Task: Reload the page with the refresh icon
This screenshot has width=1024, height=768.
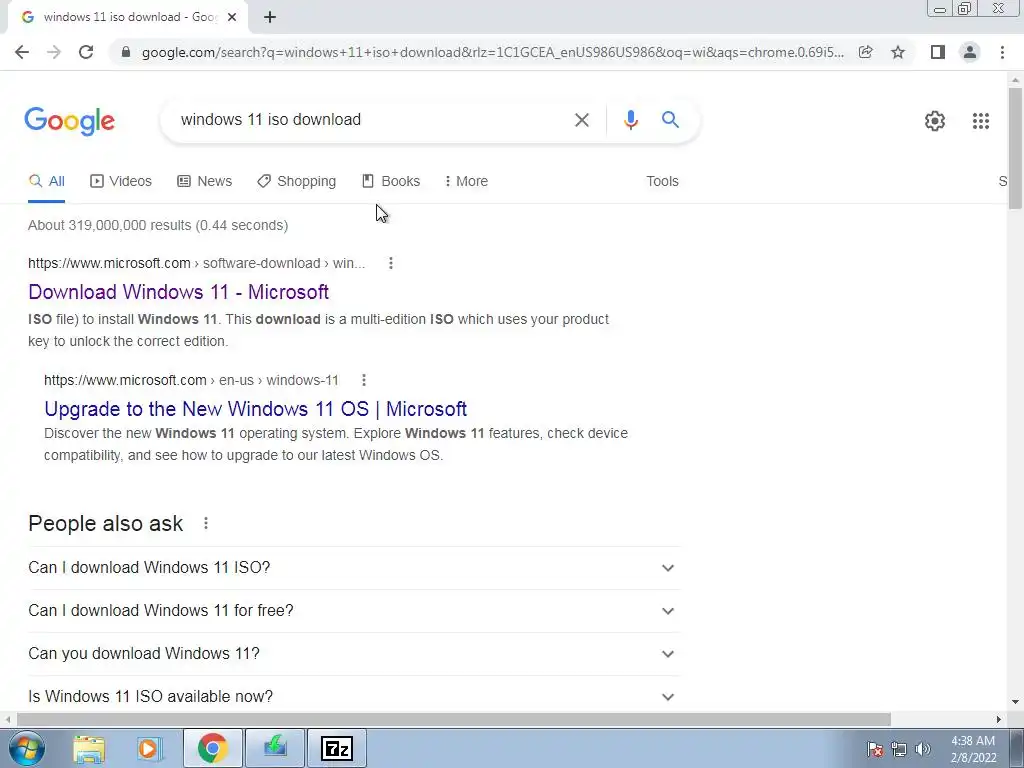Action: click(86, 52)
